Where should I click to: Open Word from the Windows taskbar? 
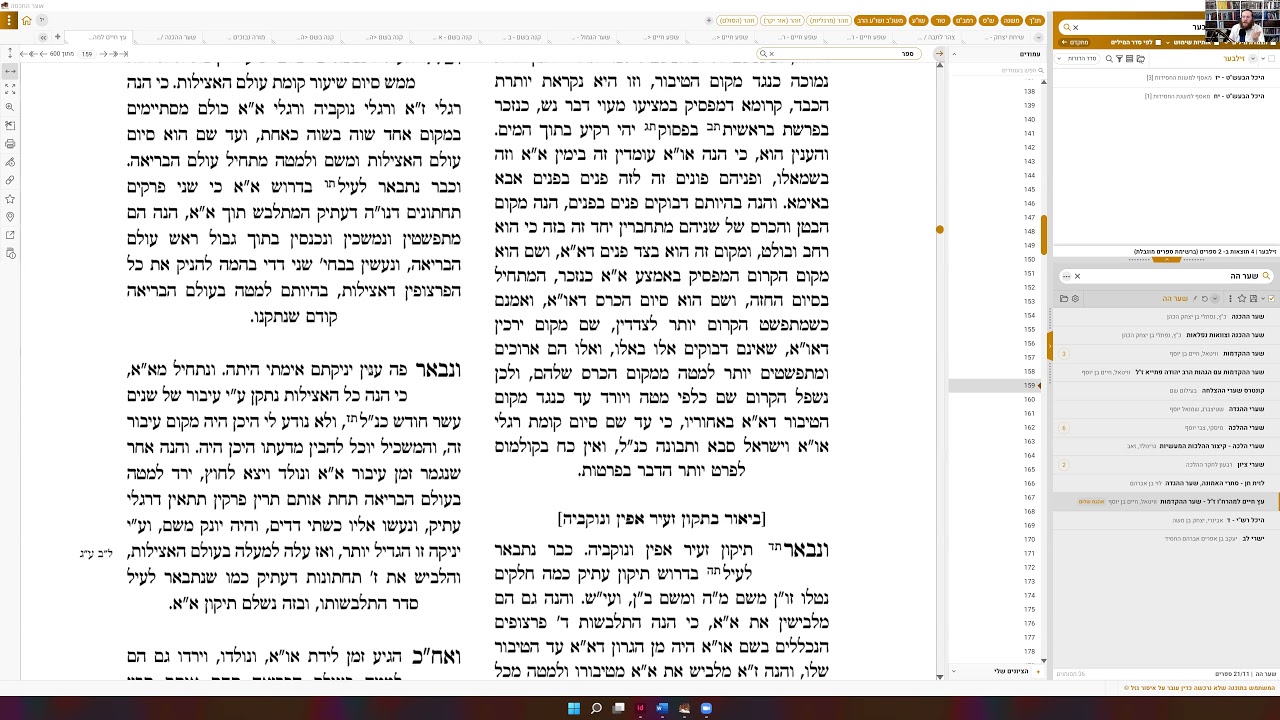tap(662, 708)
